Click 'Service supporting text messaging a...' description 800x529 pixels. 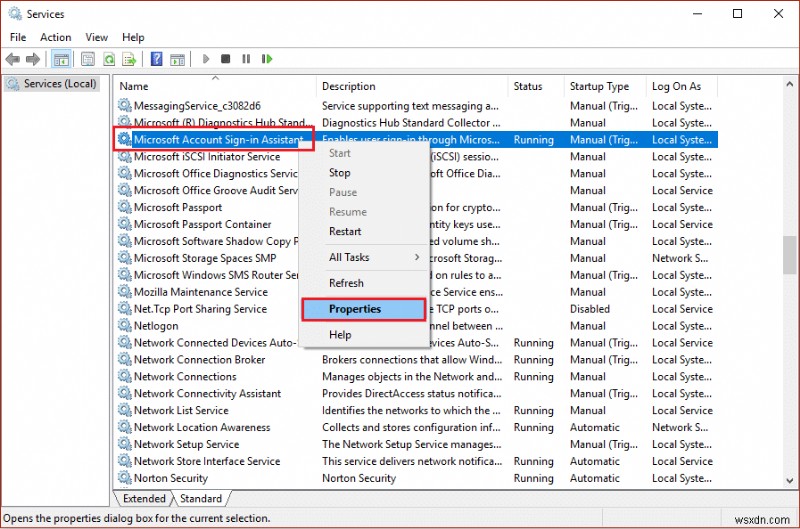[x=410, y=106]
